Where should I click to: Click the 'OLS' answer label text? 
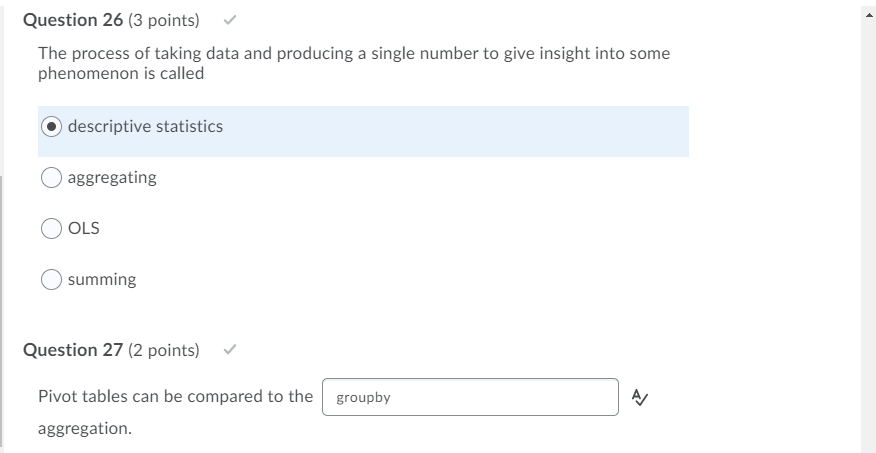84,228
